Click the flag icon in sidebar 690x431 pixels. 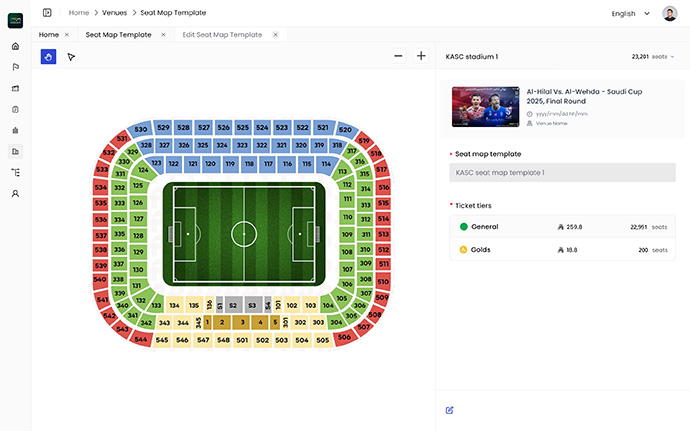click(15, 67)
